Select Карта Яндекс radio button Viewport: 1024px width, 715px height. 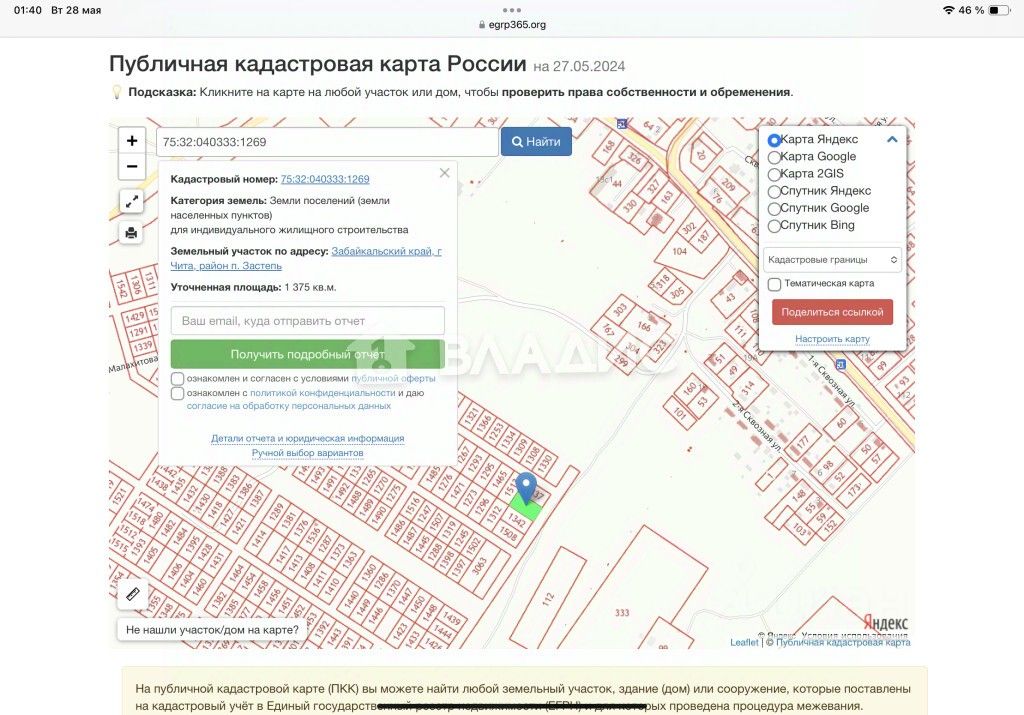774,140
